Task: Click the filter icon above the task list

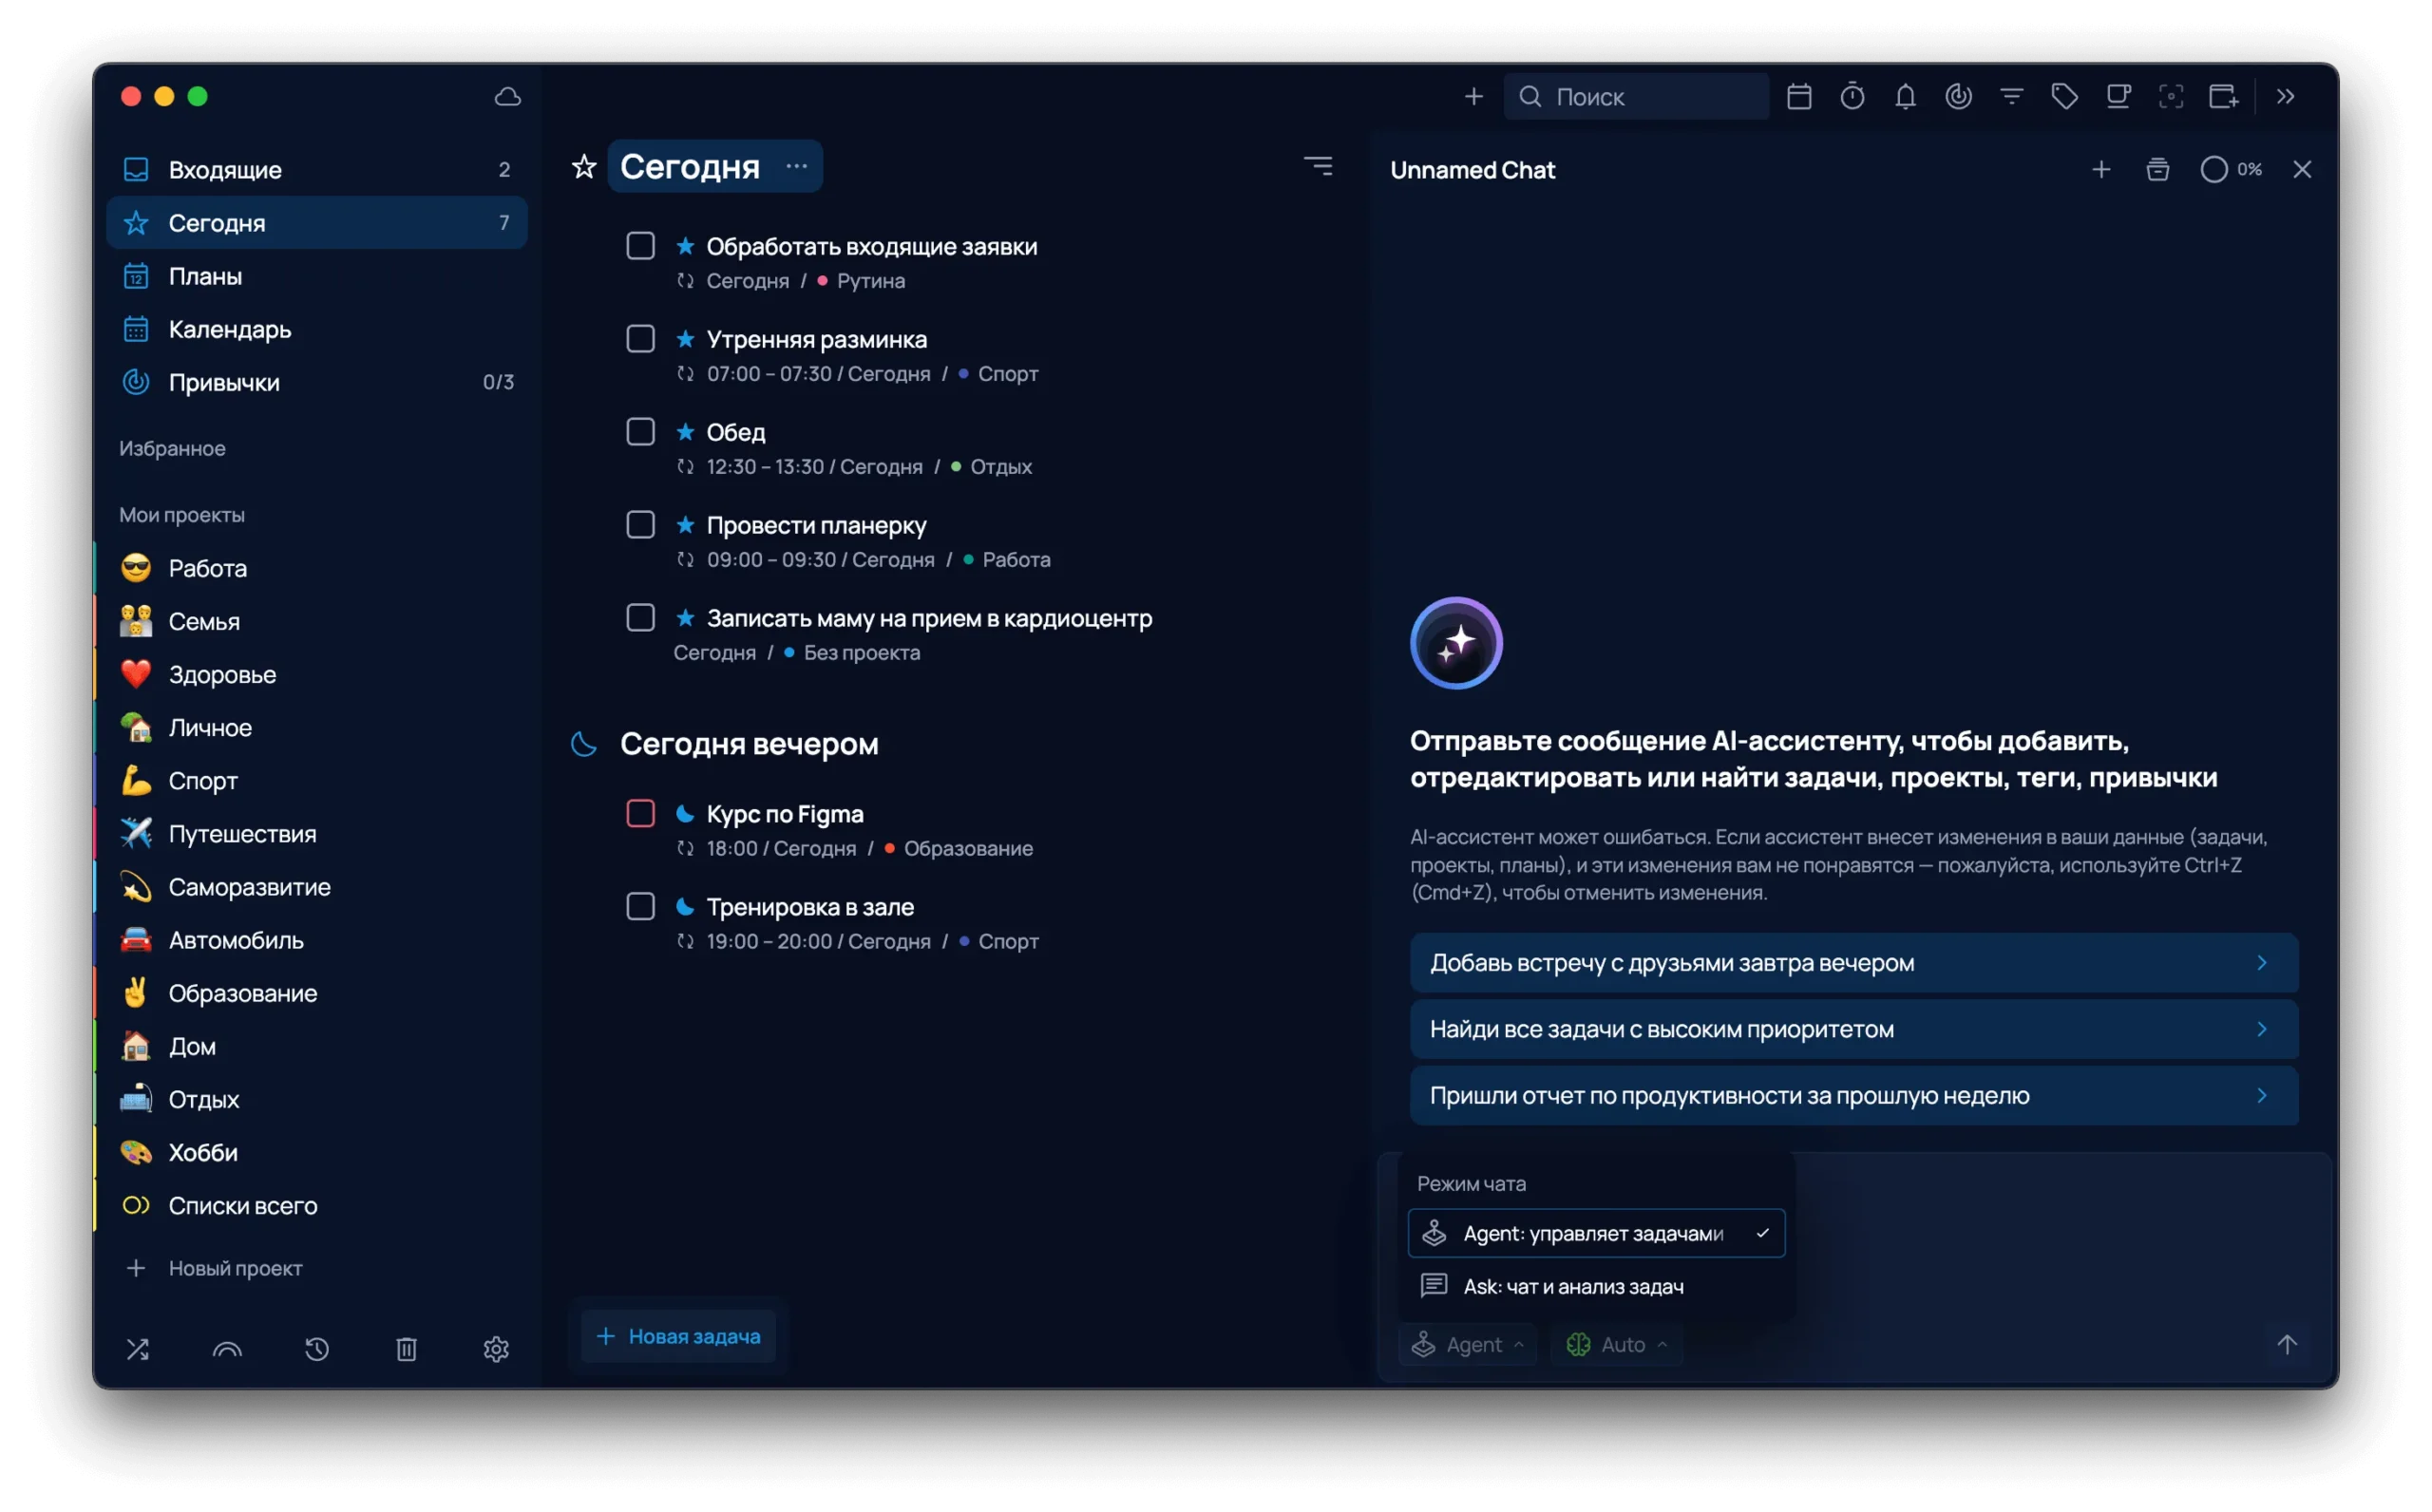Action: click(1319, 165)
